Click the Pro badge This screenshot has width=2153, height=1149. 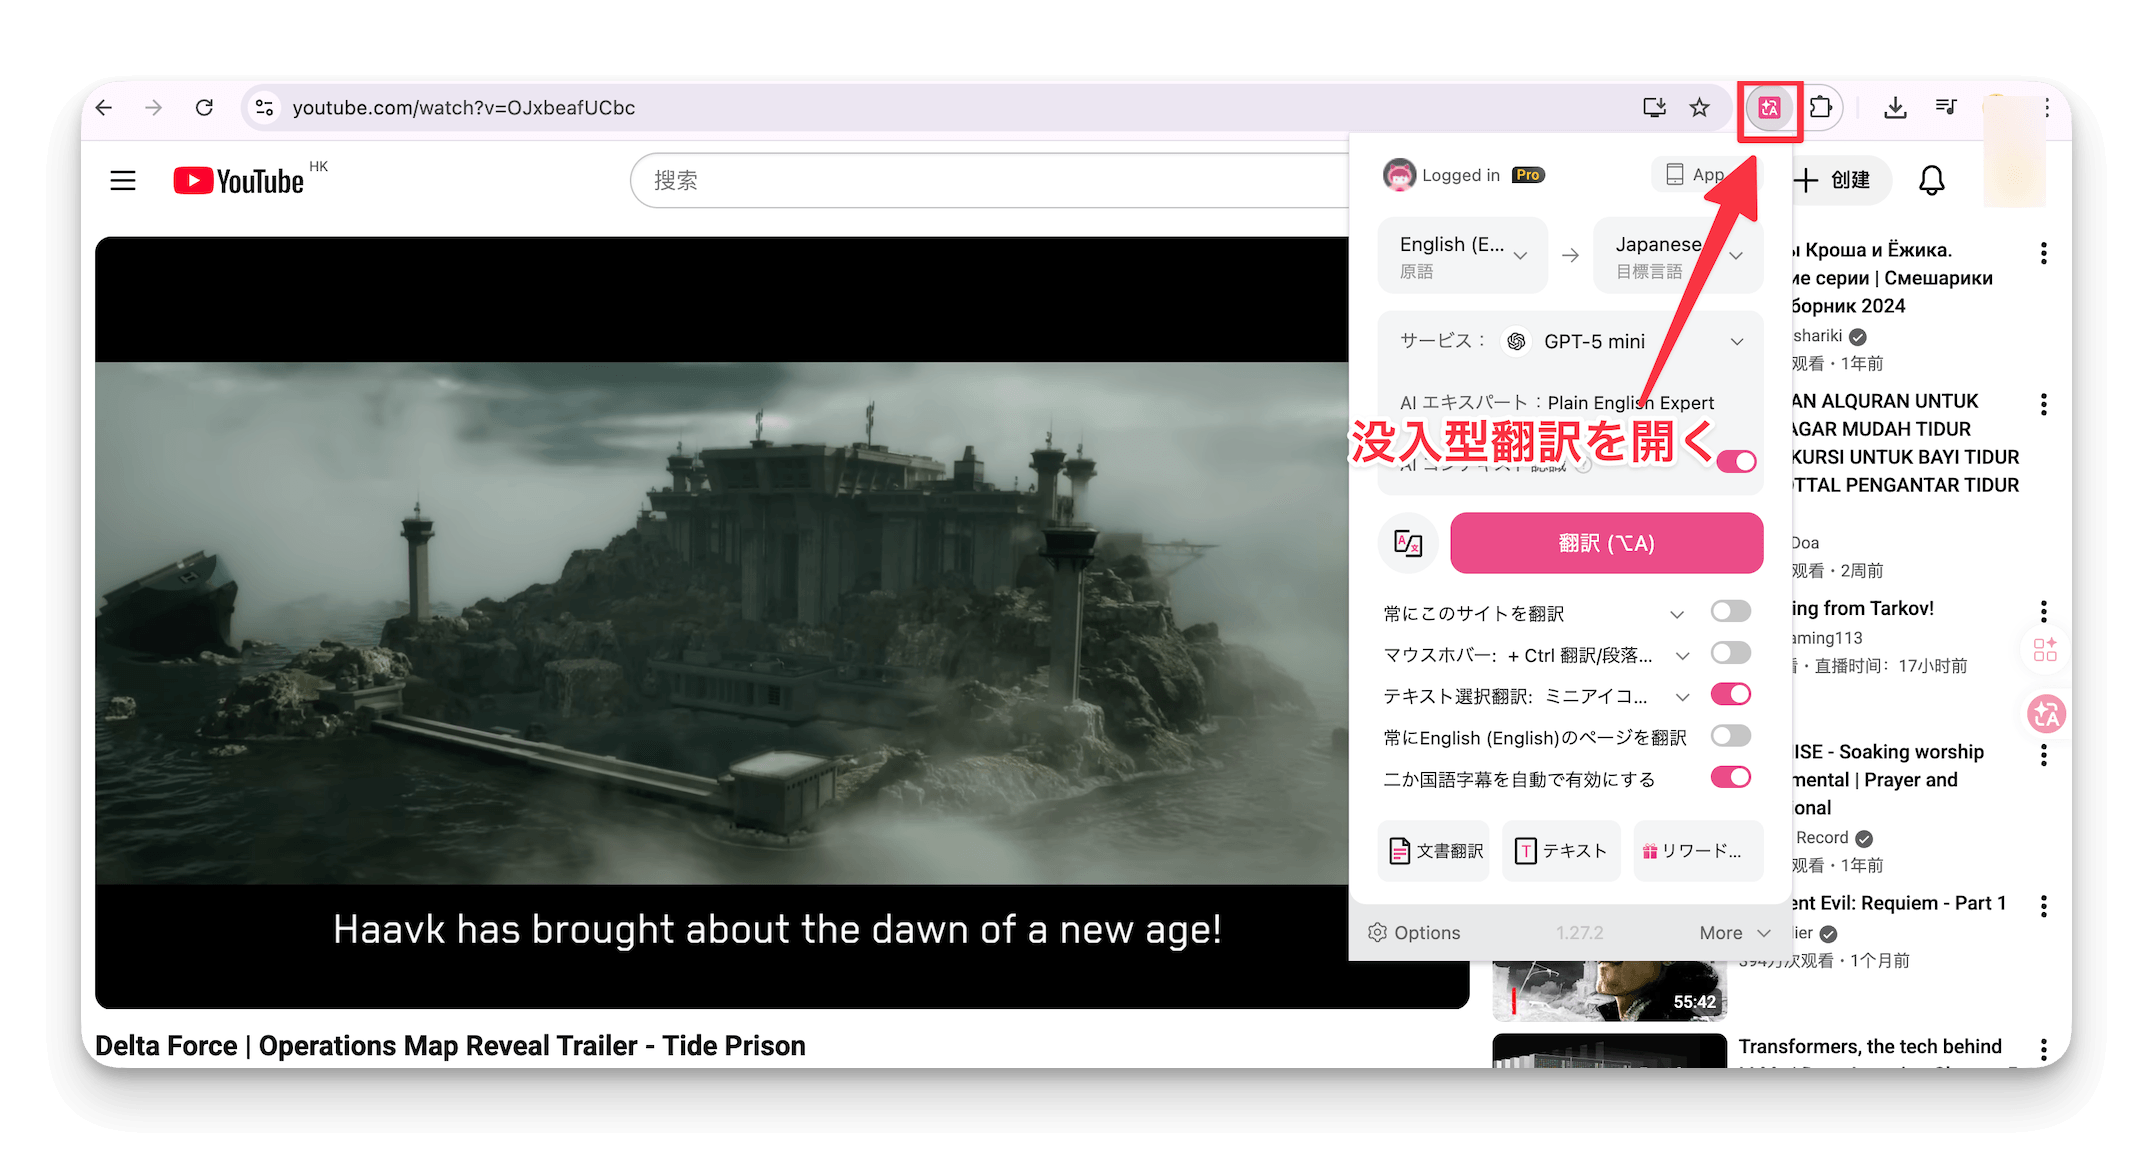tap(1528, 175)
